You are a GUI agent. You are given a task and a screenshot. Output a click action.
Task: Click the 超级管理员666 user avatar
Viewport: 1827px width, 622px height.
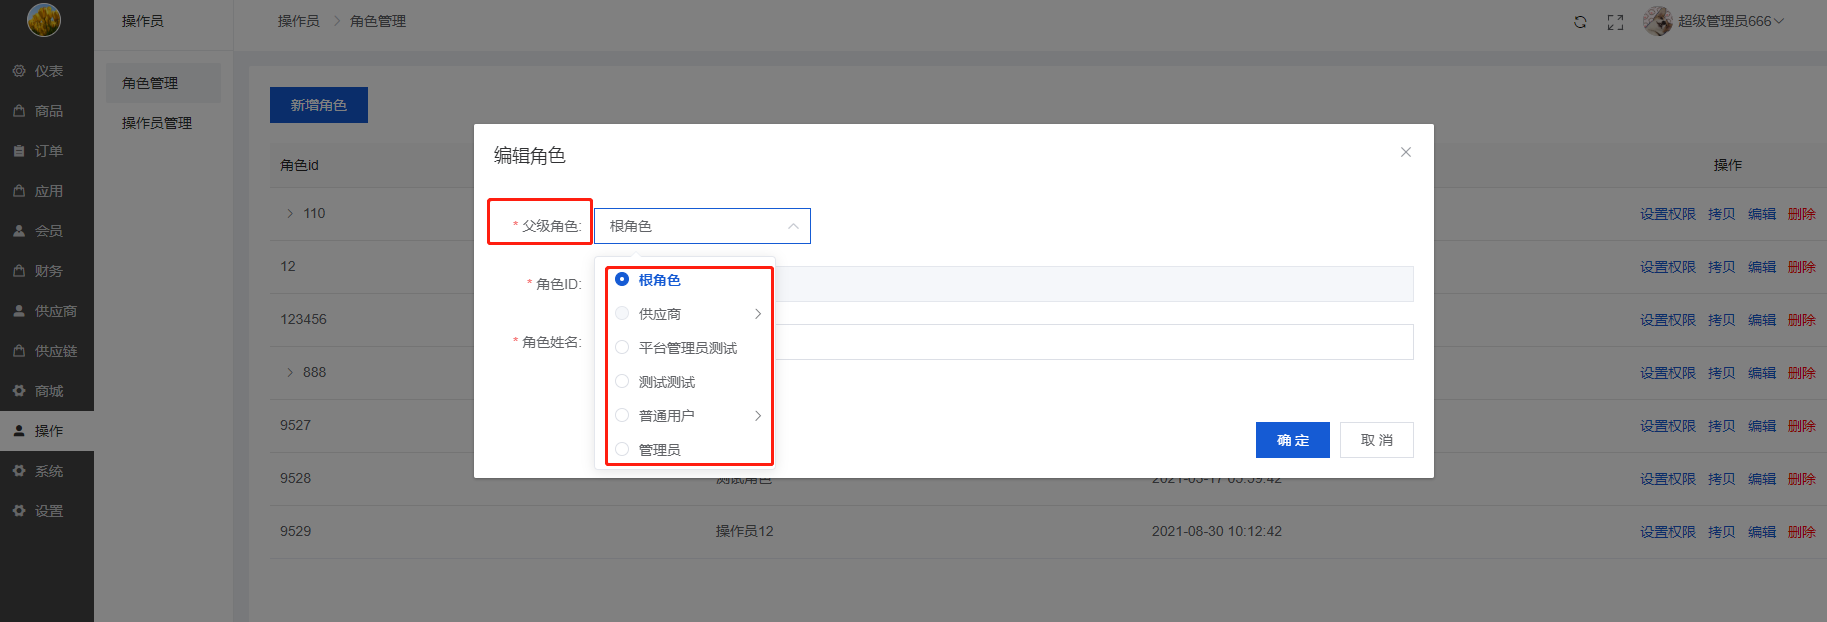coord(1657,21)
